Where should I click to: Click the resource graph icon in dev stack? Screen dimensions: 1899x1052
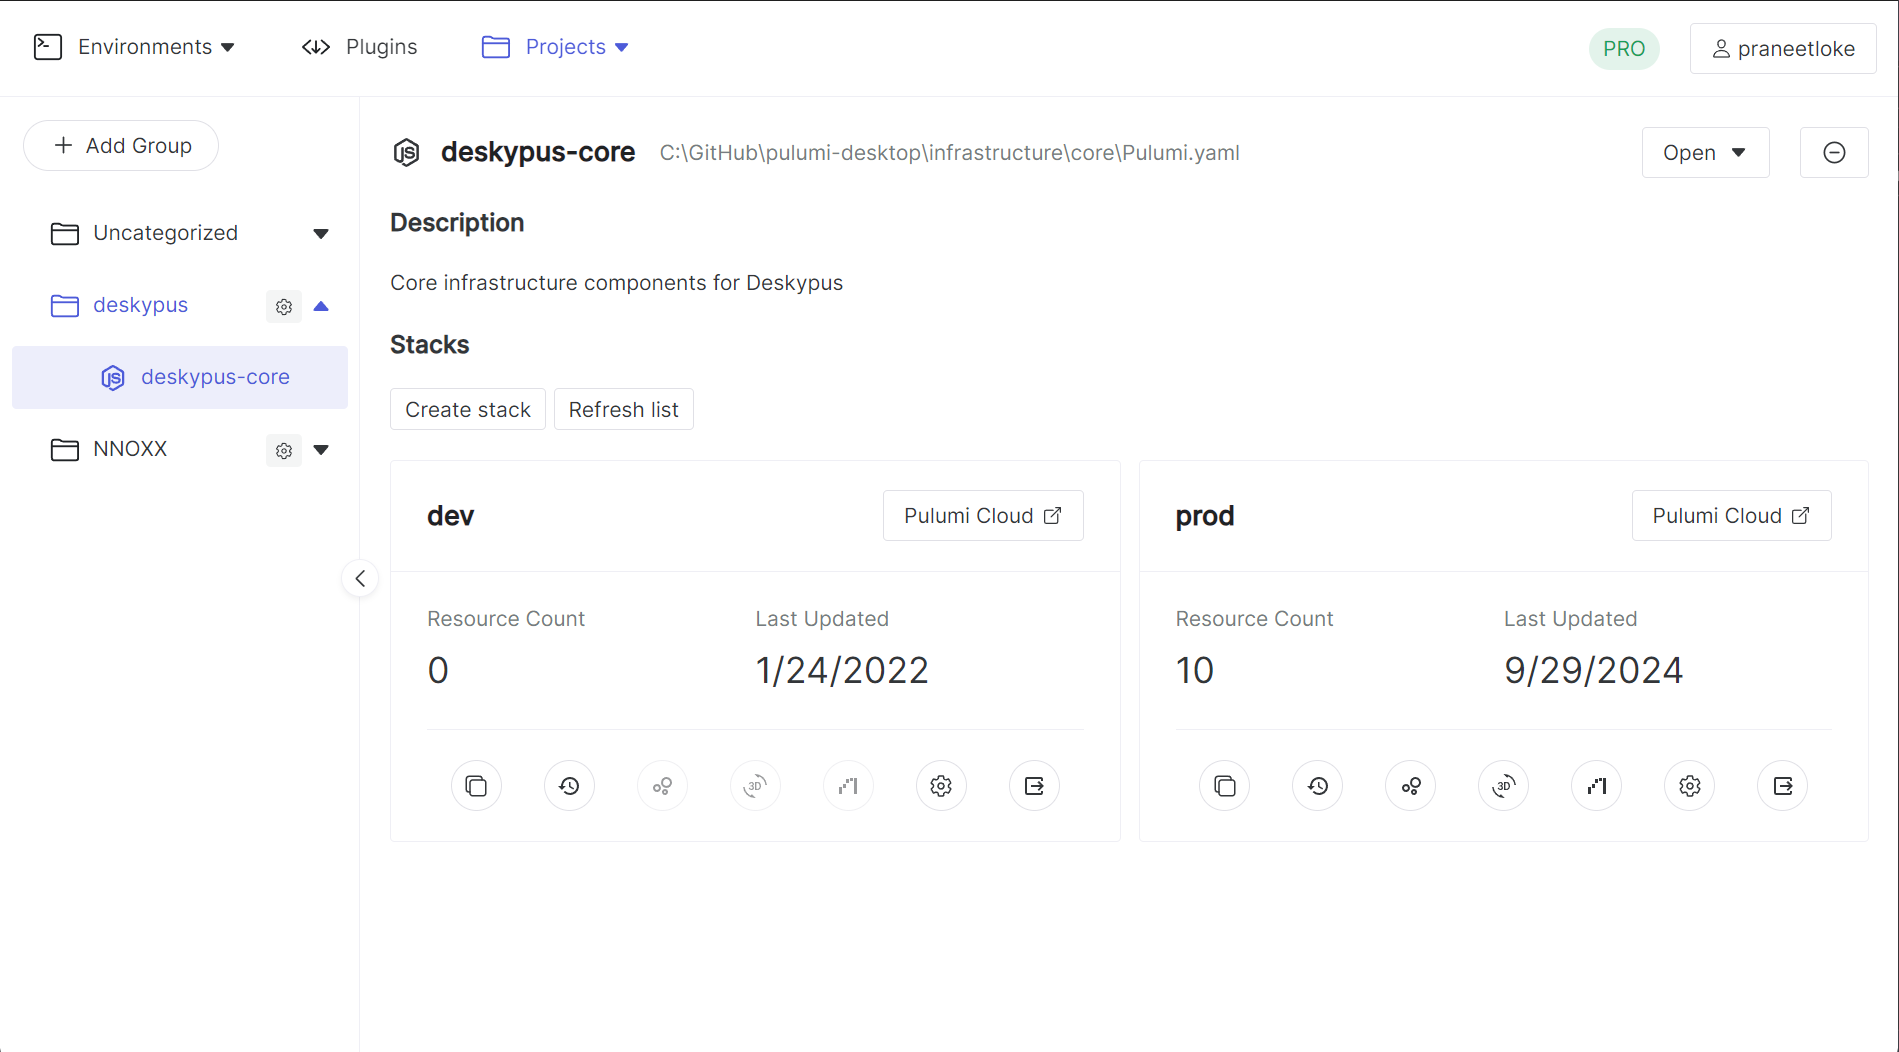(662, 786)
